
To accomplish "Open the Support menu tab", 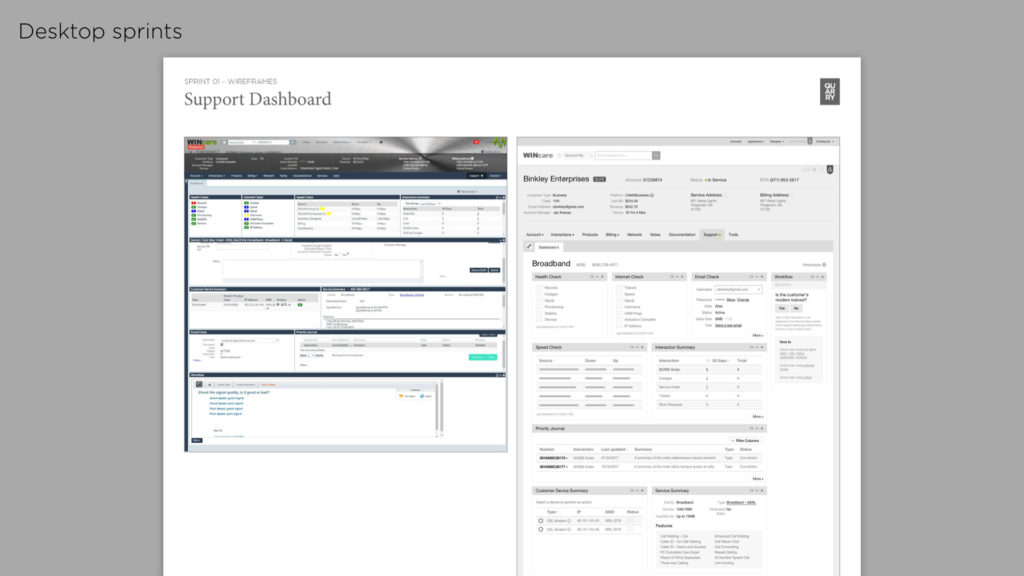I will pos(711,234).
